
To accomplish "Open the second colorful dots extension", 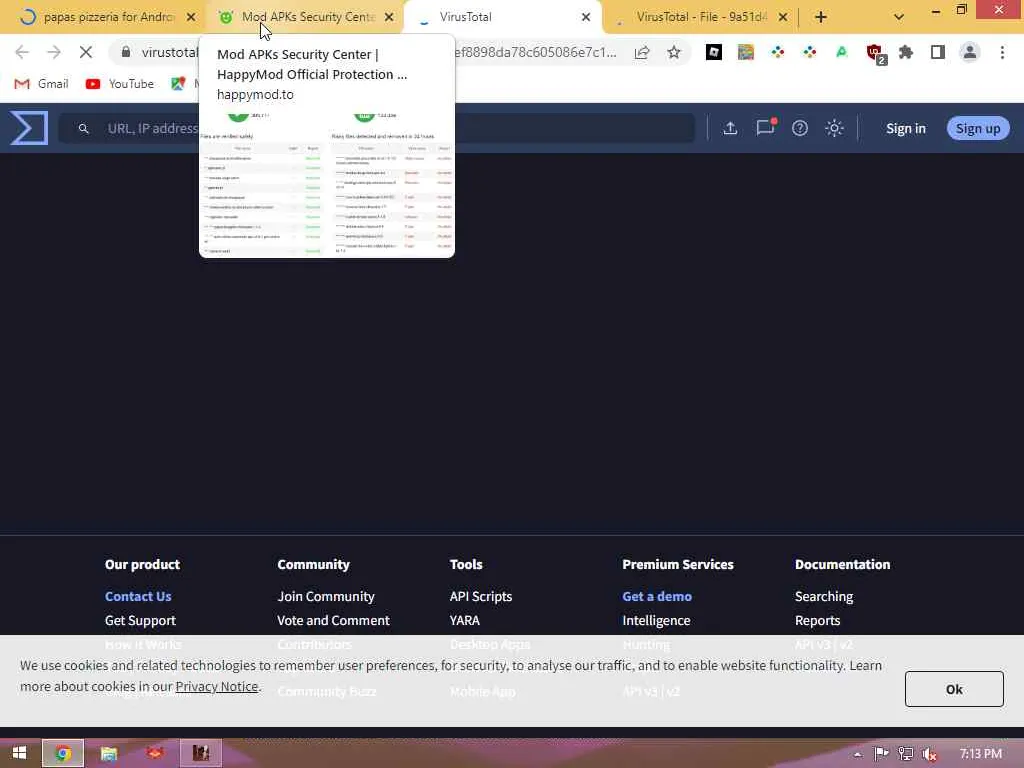I will coord(810,52).
